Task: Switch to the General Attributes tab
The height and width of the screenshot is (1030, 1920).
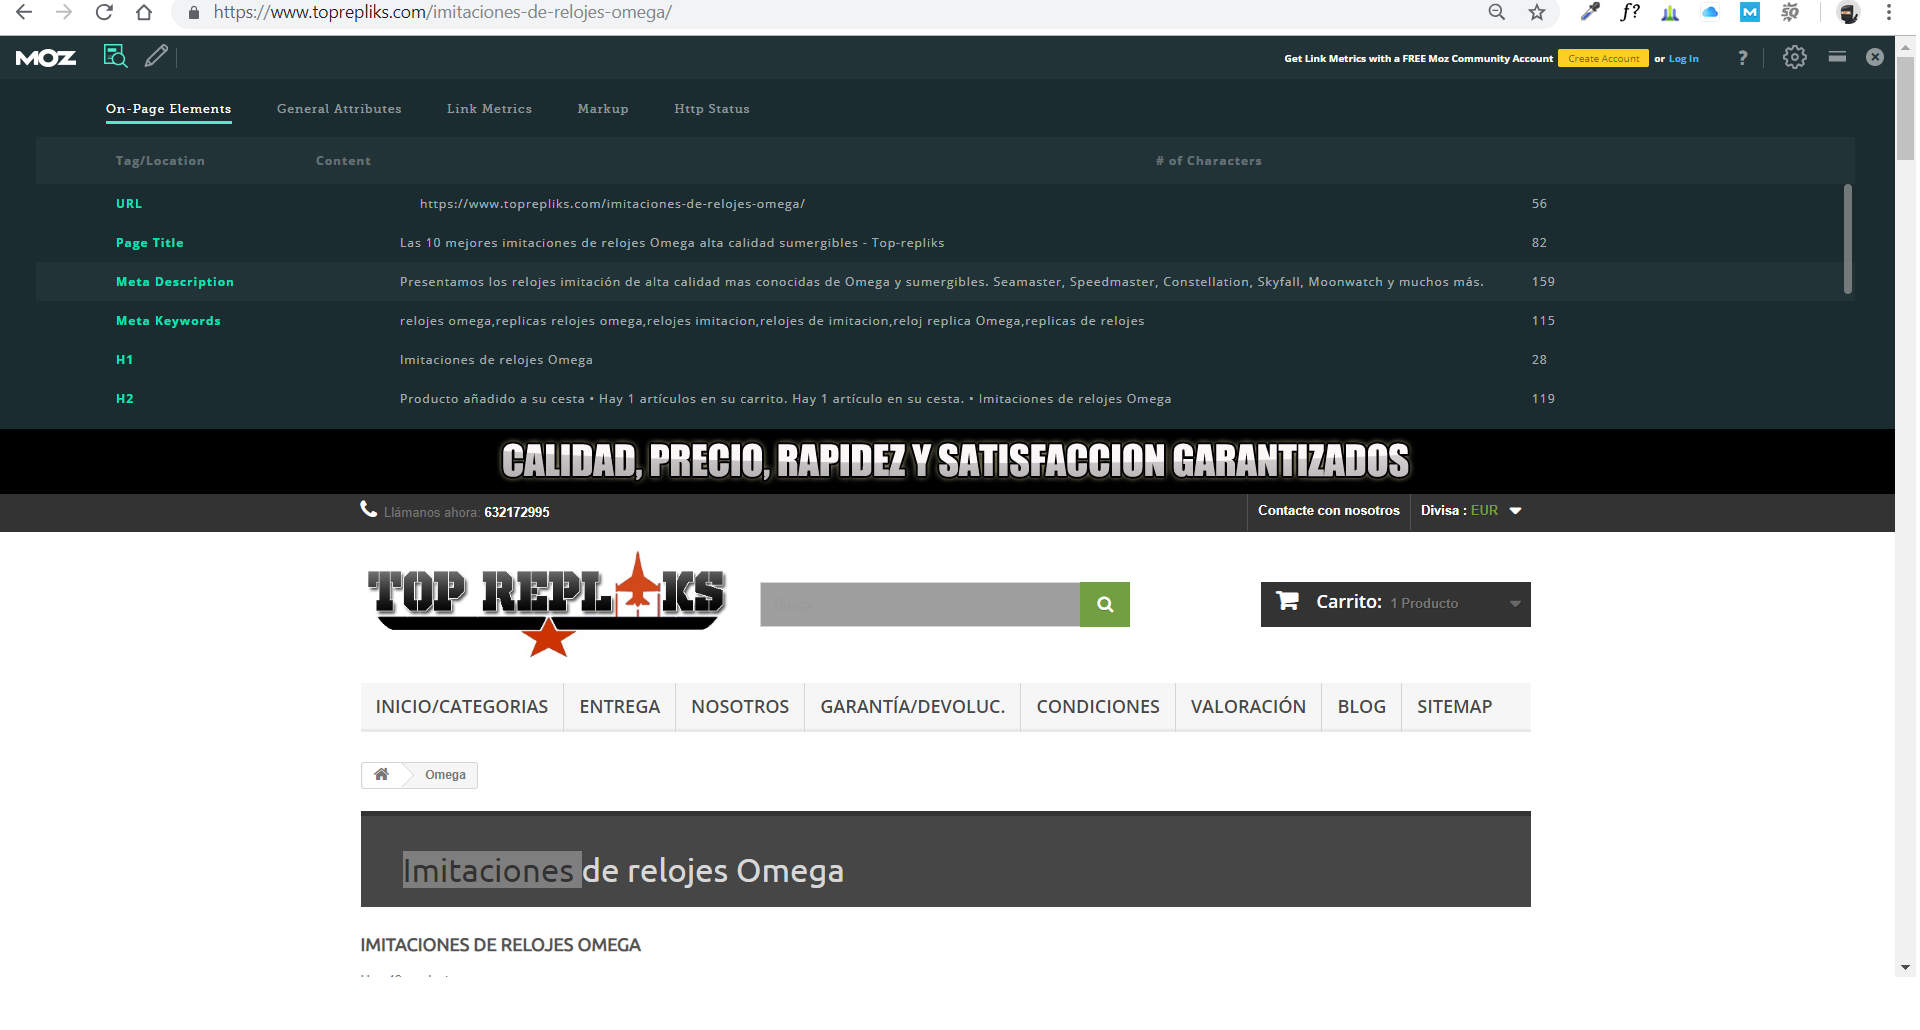Action: coord(339,109)
